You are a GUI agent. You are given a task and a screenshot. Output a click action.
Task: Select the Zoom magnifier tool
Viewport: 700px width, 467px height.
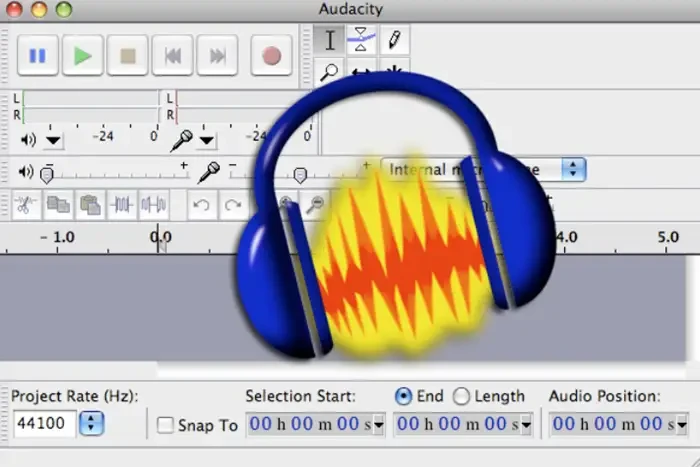click(329, 71)
